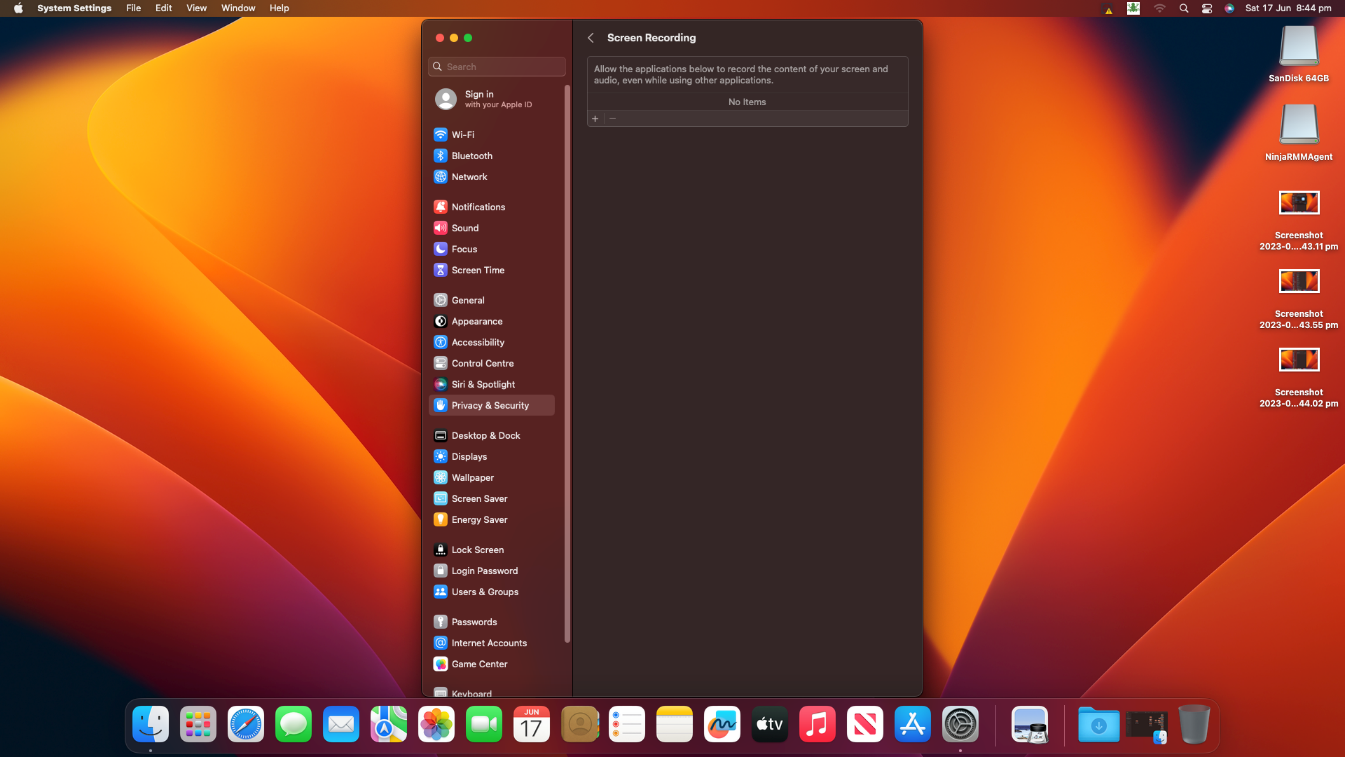
Task: Open Reminders from the Dock
Action: click(x=627, y=724)
